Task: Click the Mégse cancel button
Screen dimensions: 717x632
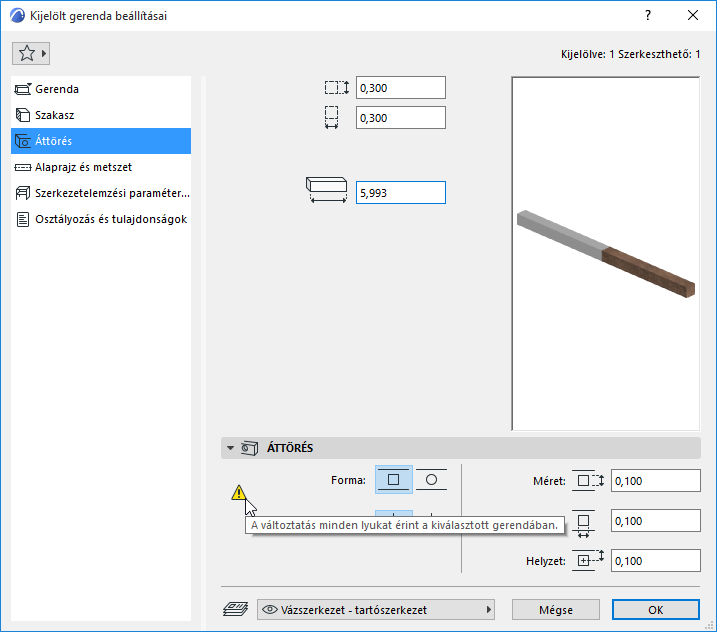Action: point(556,610)
